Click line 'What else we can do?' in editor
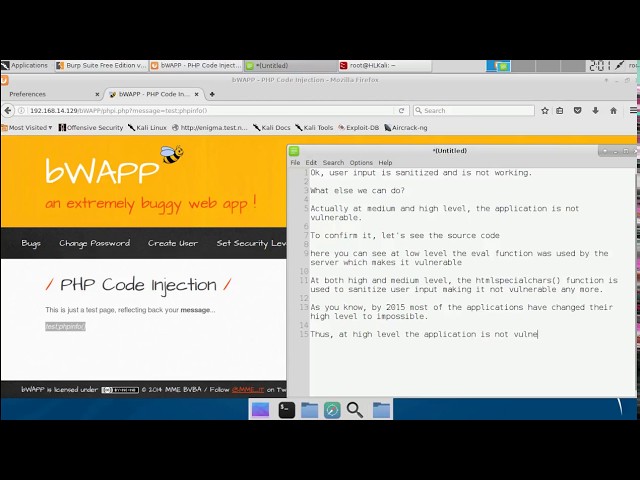The image size is (640, 480). (358, 191)
